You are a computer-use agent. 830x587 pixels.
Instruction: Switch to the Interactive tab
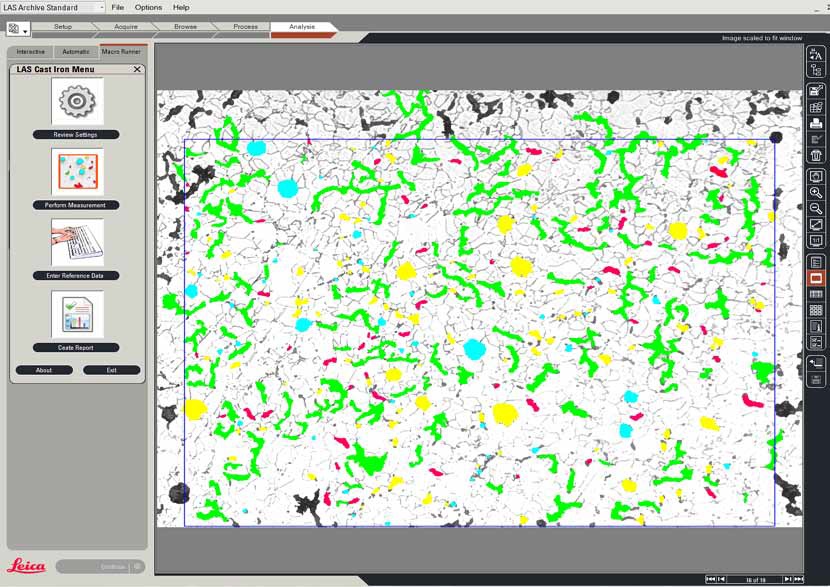[x=30, y=51]
